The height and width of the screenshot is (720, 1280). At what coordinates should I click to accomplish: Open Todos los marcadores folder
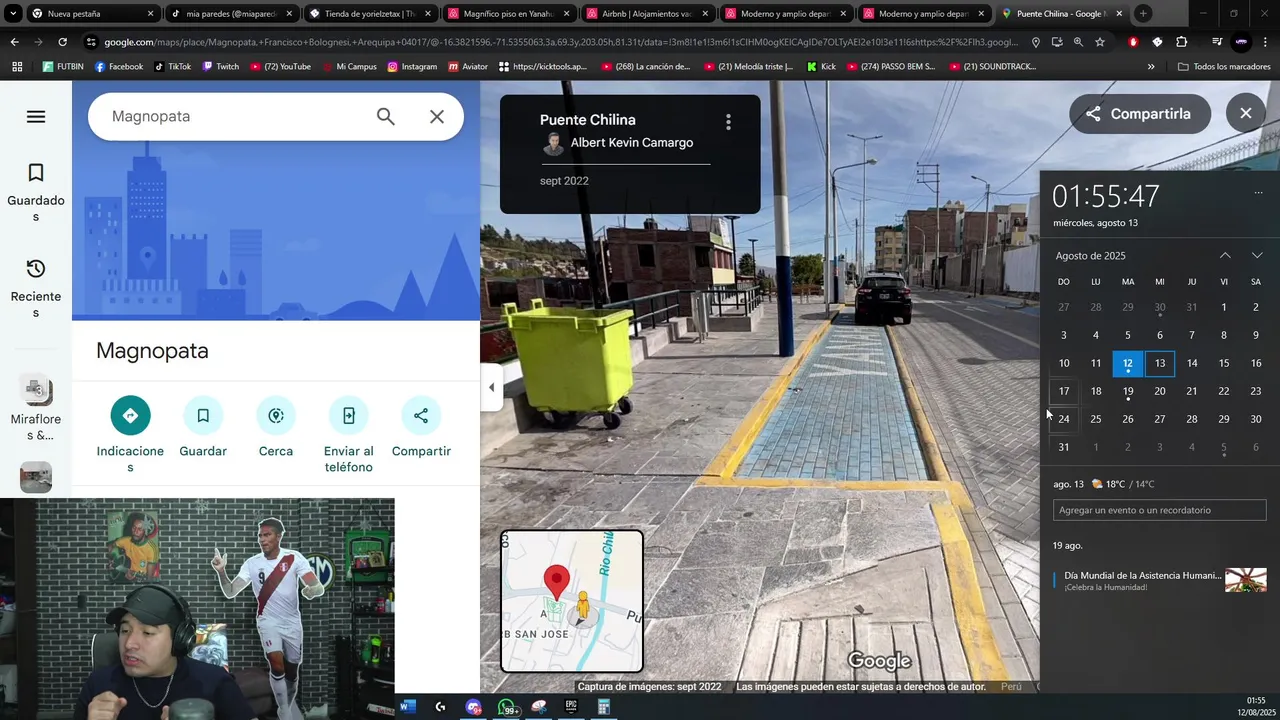click(1224, 67)
